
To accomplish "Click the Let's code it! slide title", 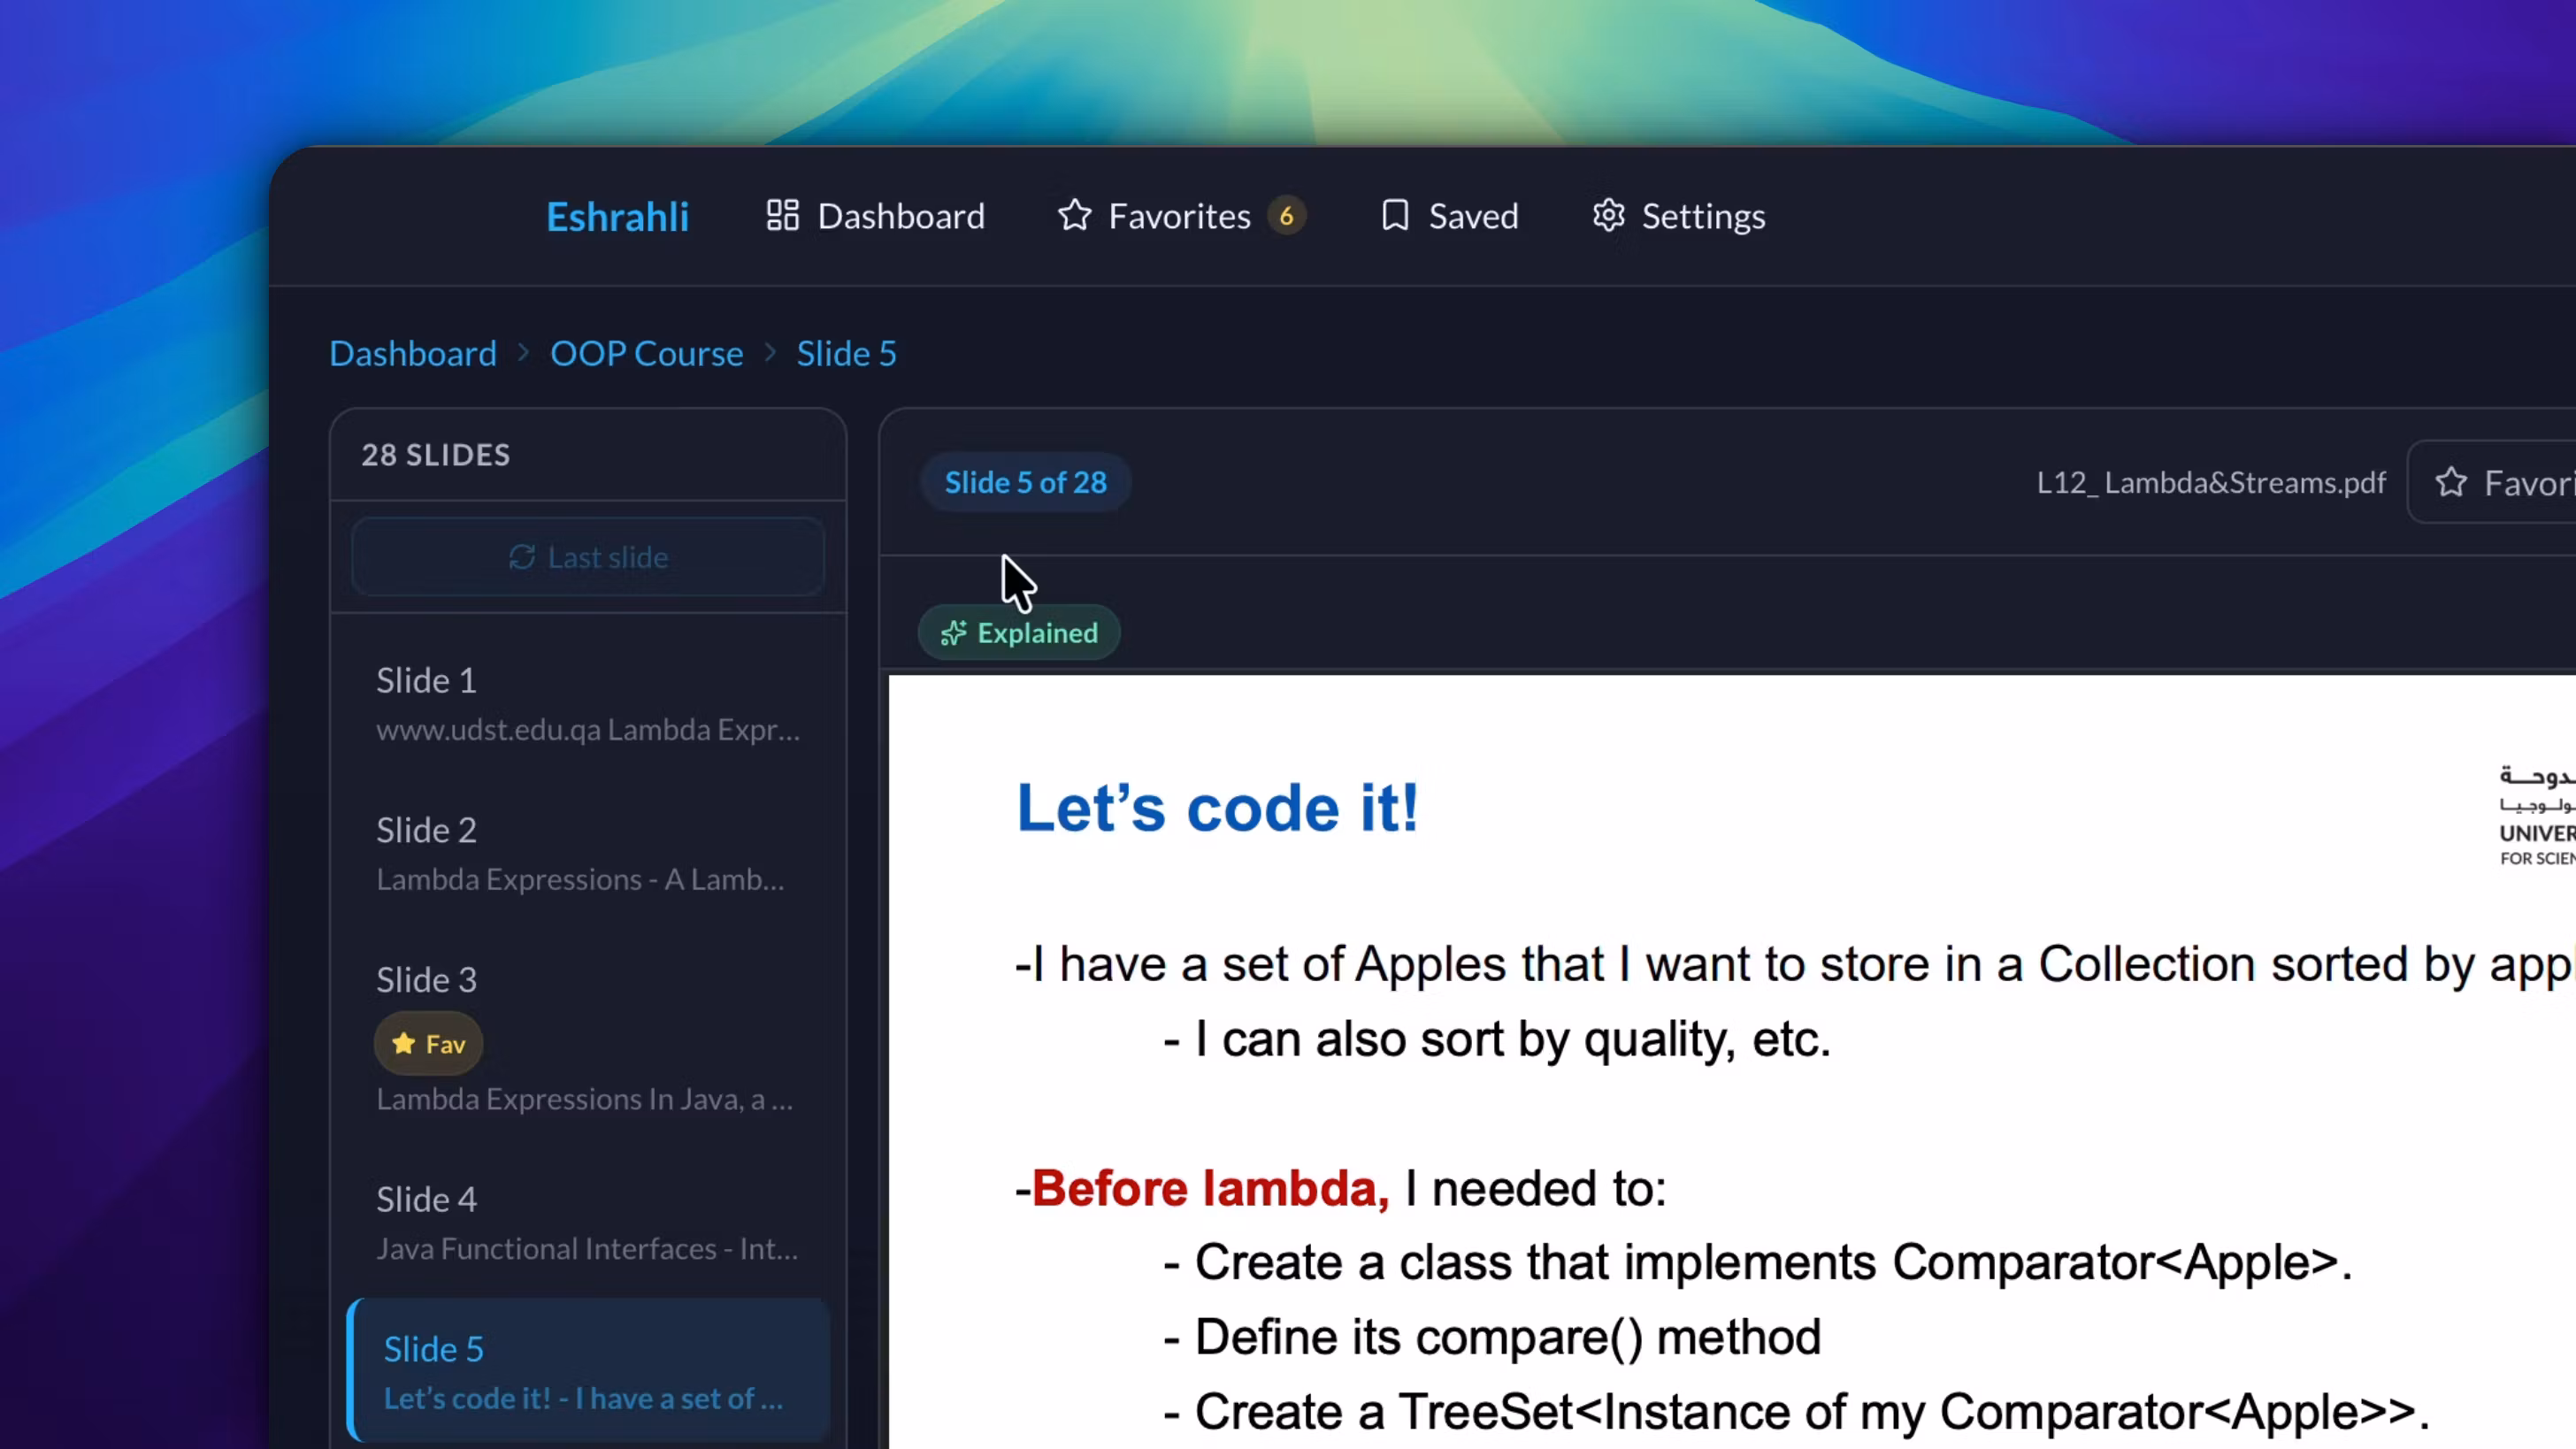I will click(1217, 807).
